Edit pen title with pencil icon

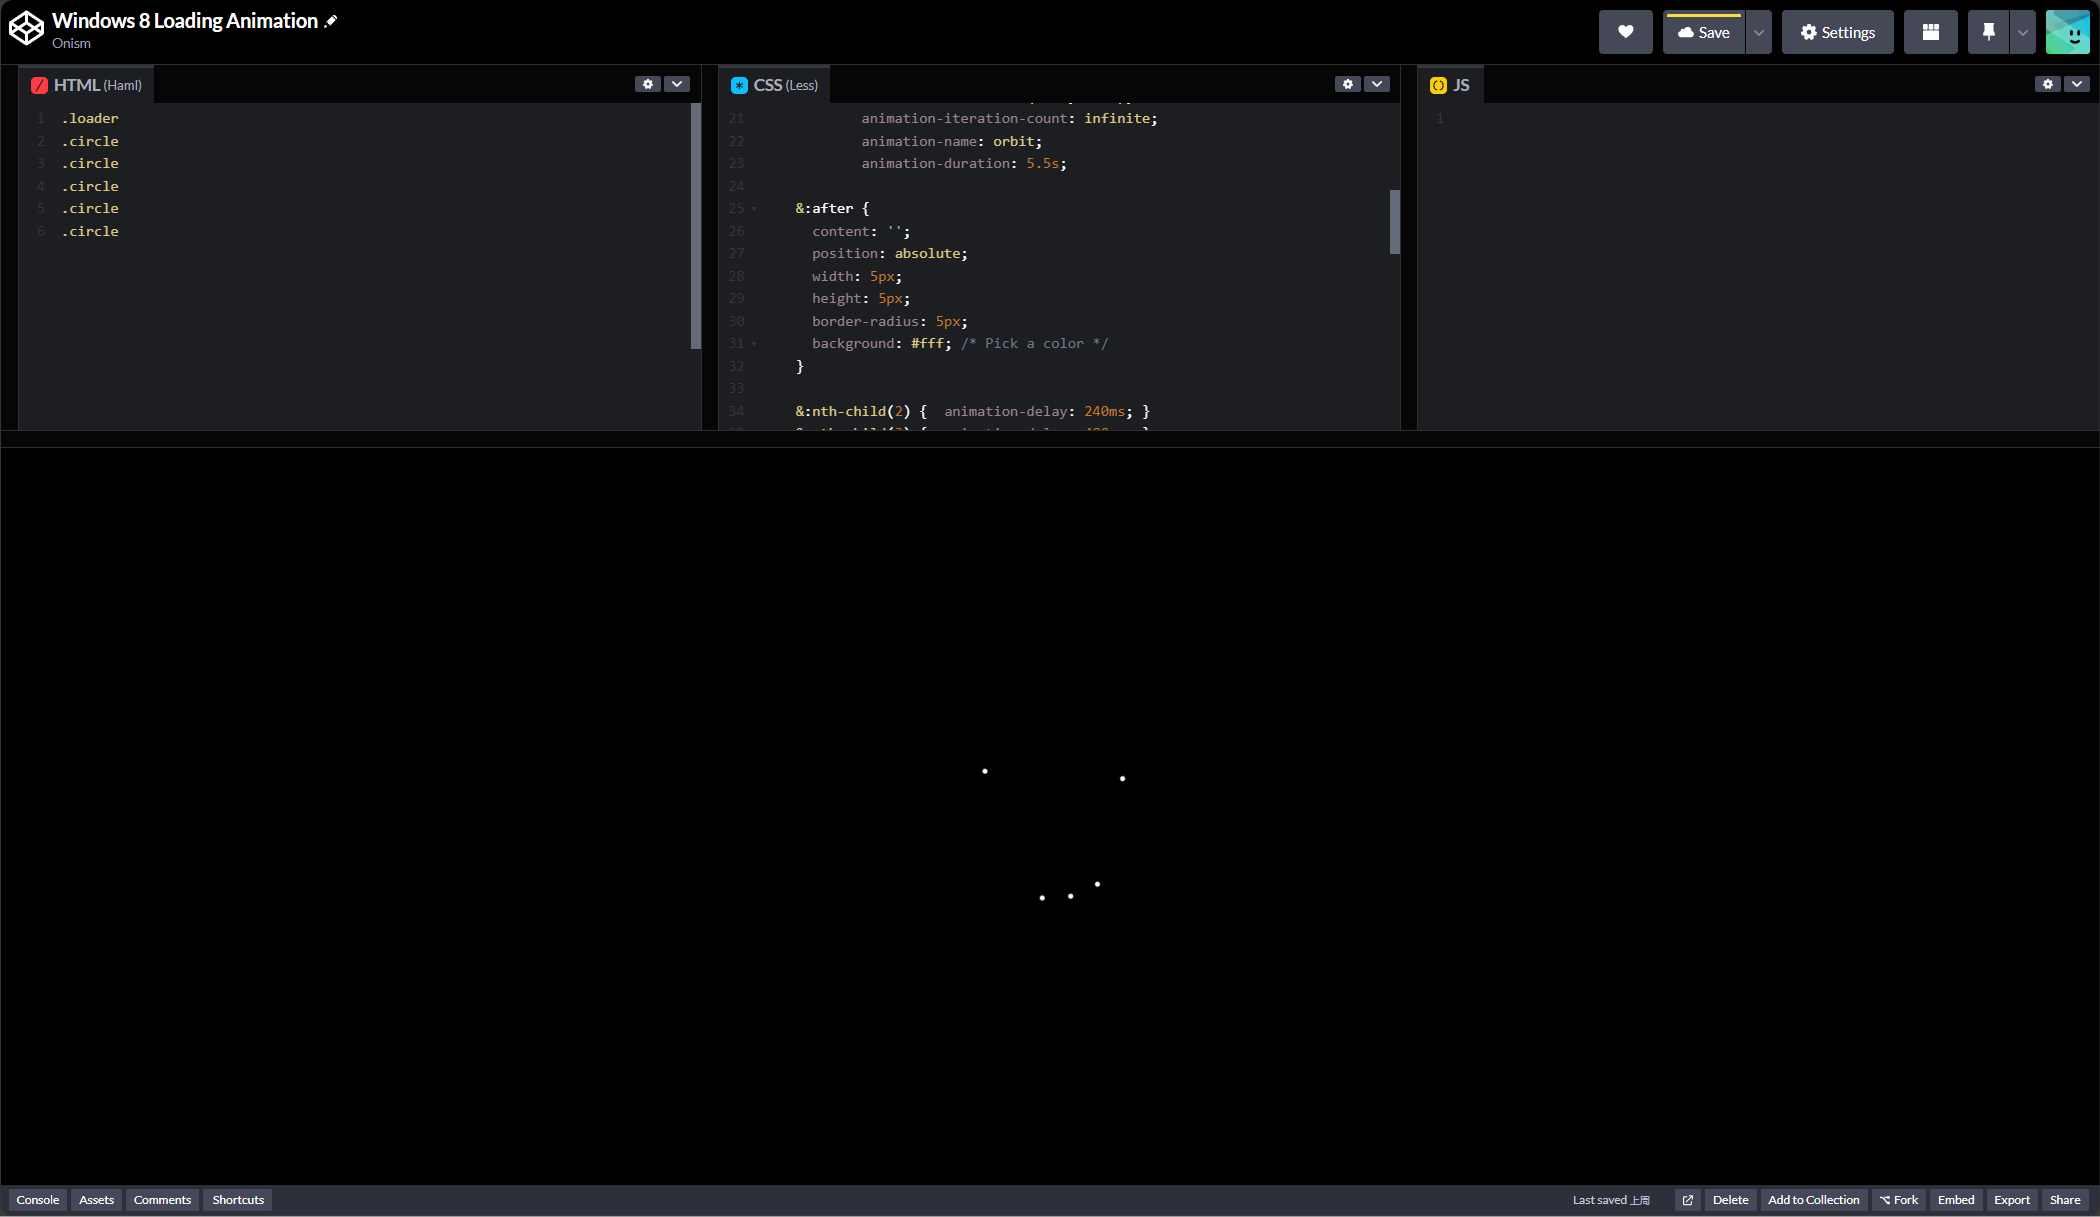click(x=331, y=21)
